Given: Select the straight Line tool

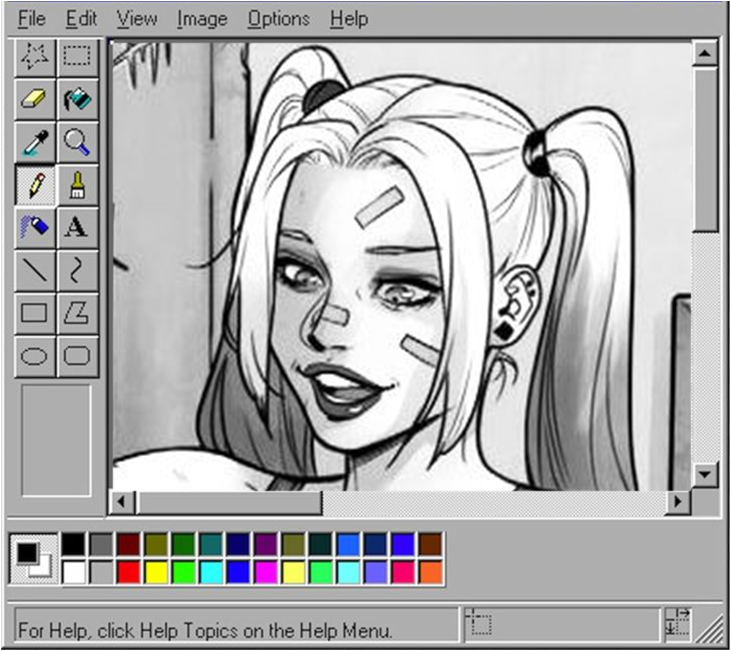Looking at the screenshot, I should coord(35,270).
